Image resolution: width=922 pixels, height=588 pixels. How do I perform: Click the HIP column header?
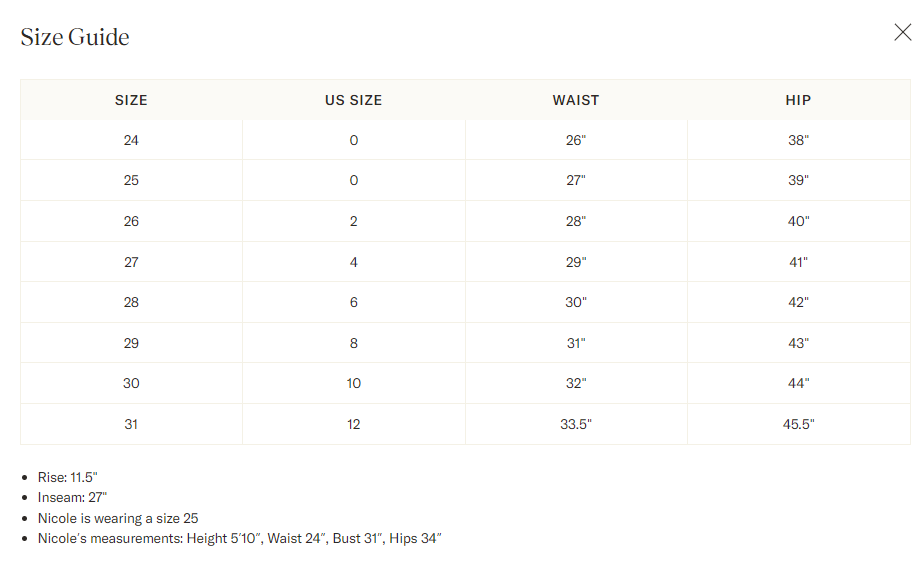coord(799,101)
